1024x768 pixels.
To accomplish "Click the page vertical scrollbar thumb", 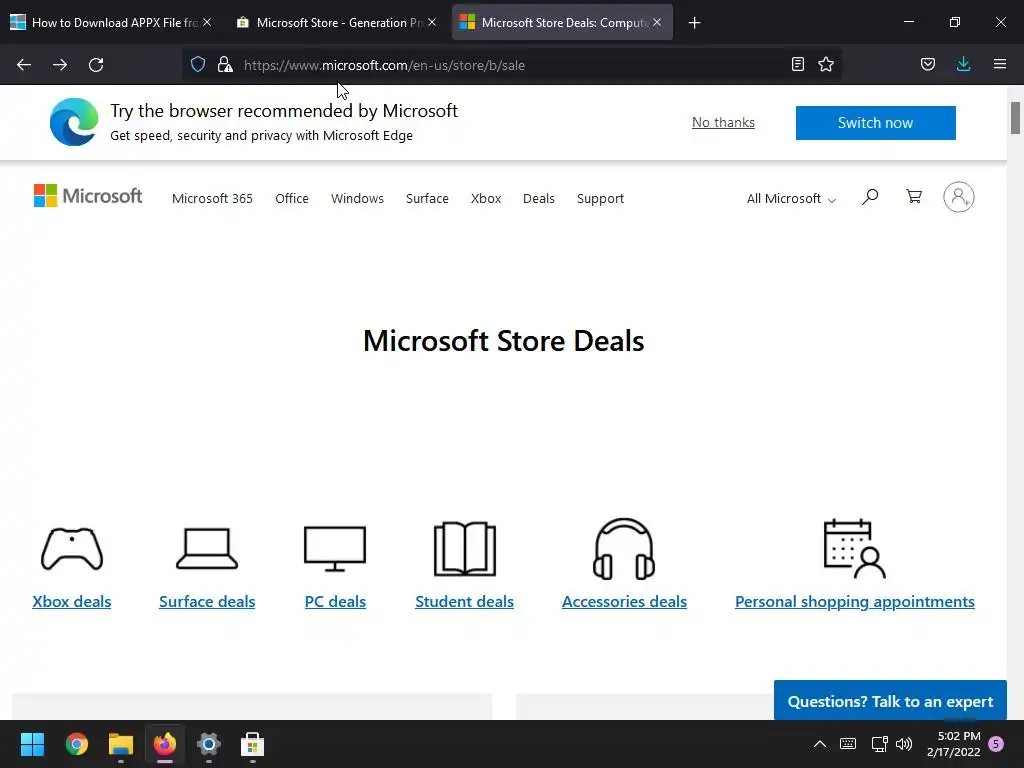I will (1015, 118).
